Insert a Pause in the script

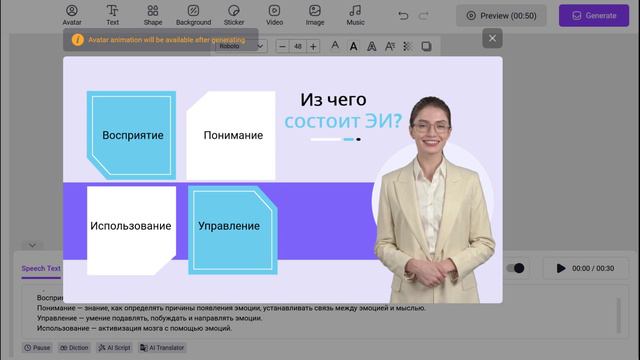[x=37, y=348]
